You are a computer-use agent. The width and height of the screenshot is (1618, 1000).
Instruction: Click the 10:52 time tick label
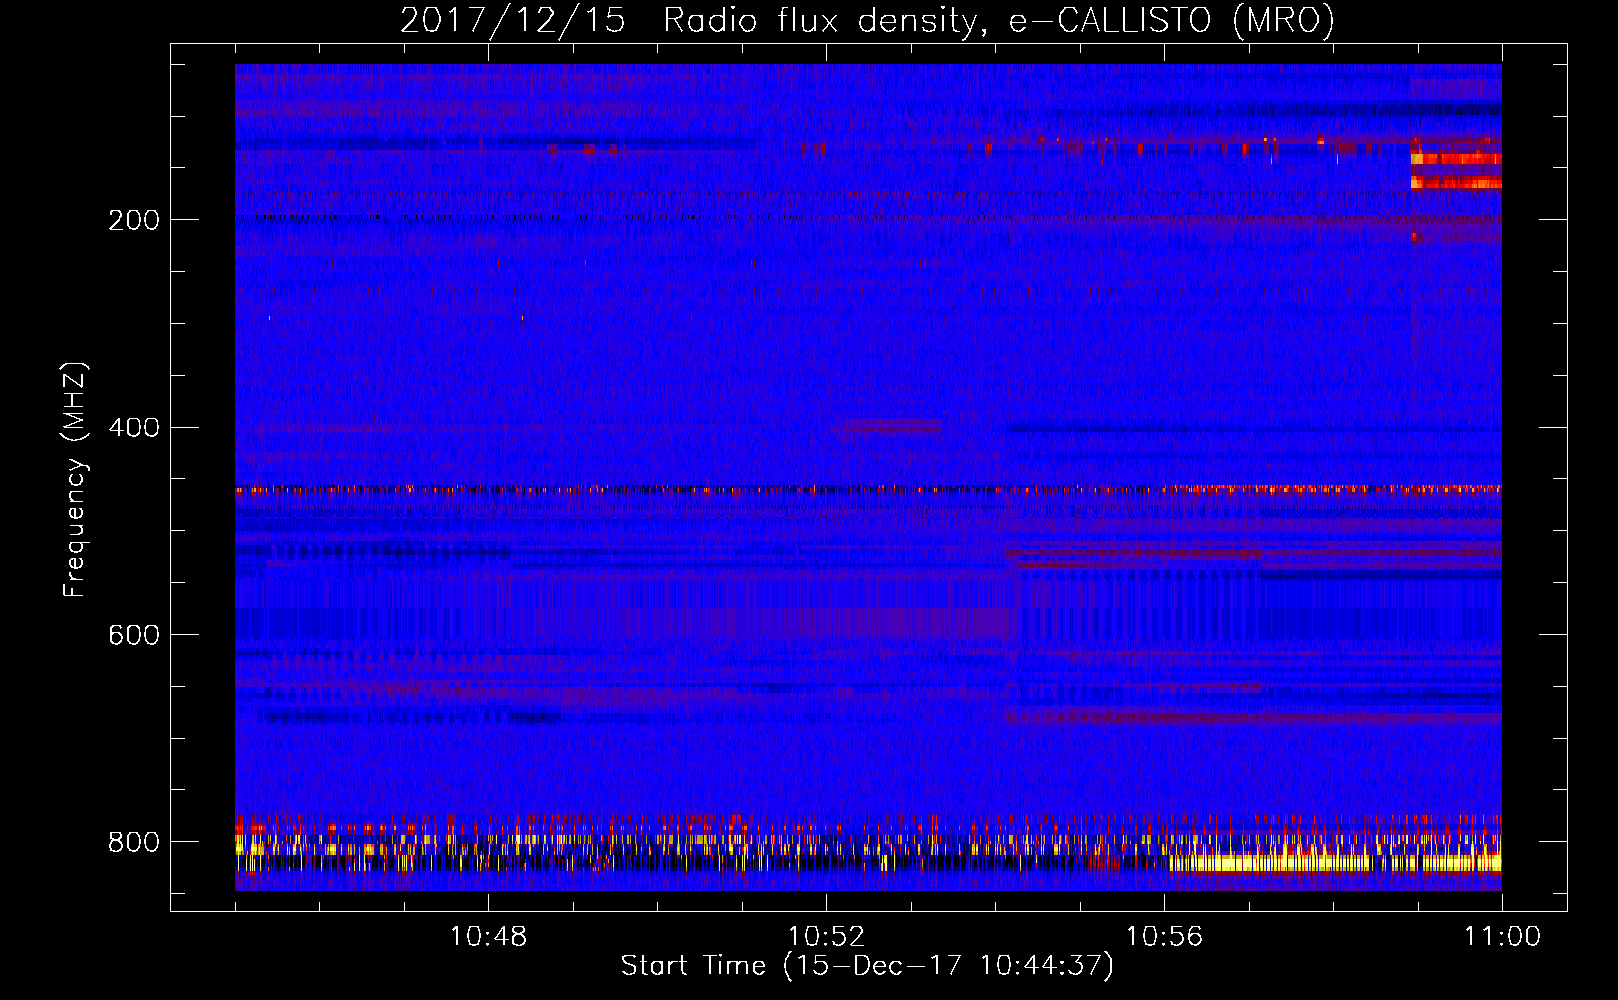pos(826,937)
